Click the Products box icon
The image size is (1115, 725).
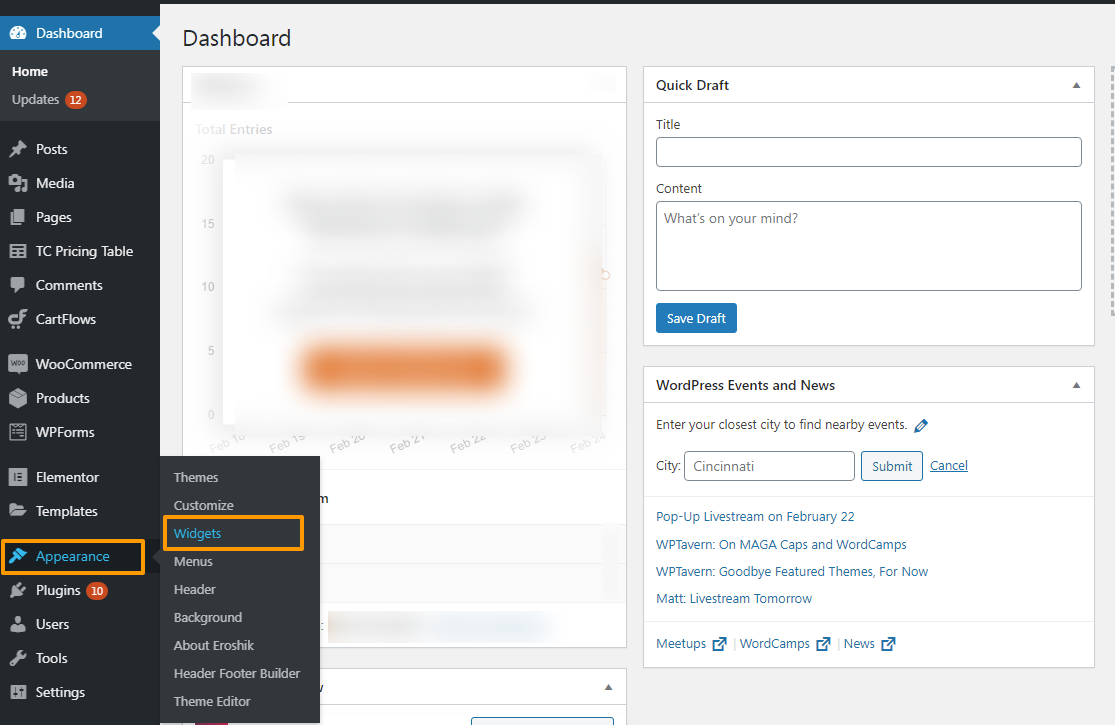coord(18,398)
